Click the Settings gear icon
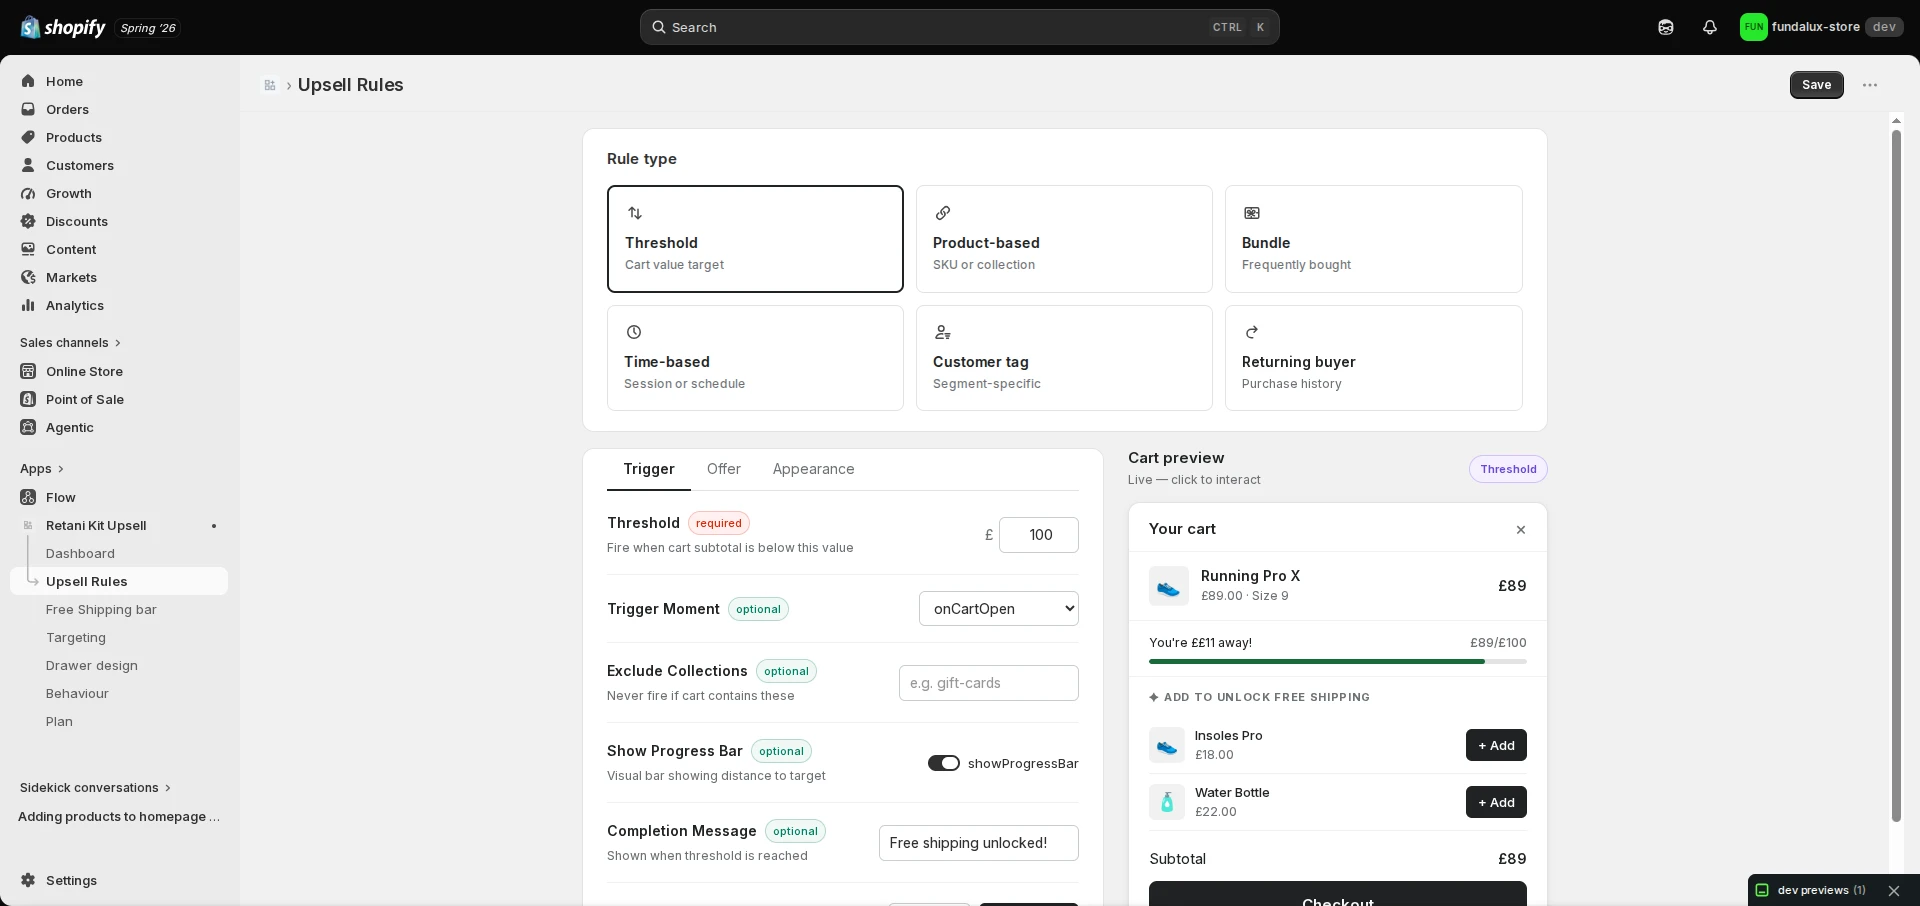The height and width of the screenshot is (906, 1920). tap(28, 880)
